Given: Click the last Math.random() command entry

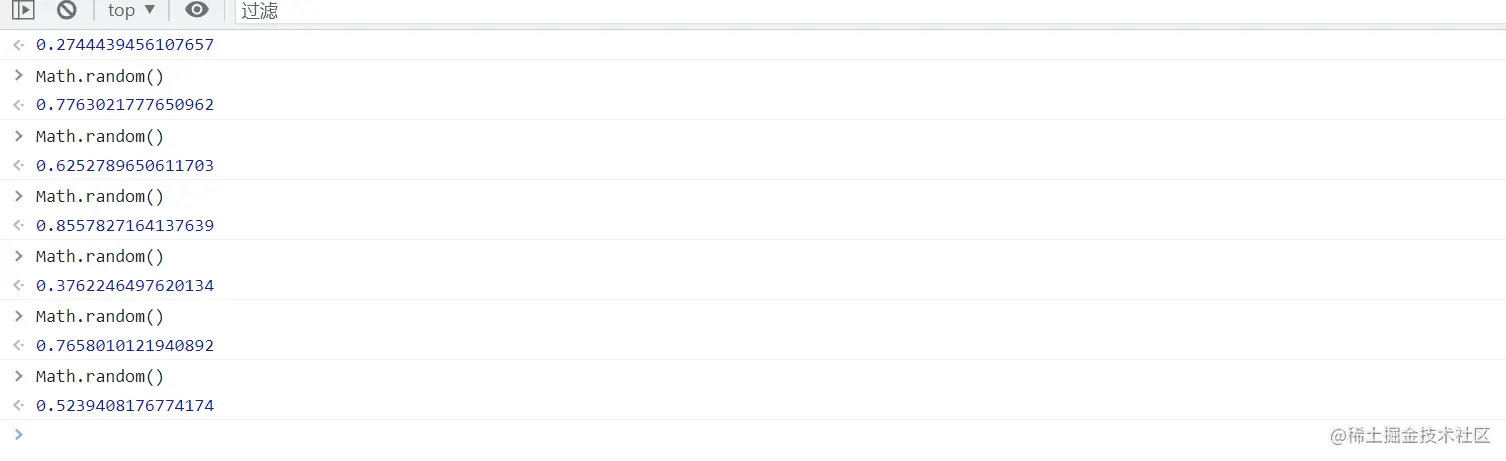Looking at the screenshot, I should click(x=100, y=376).
